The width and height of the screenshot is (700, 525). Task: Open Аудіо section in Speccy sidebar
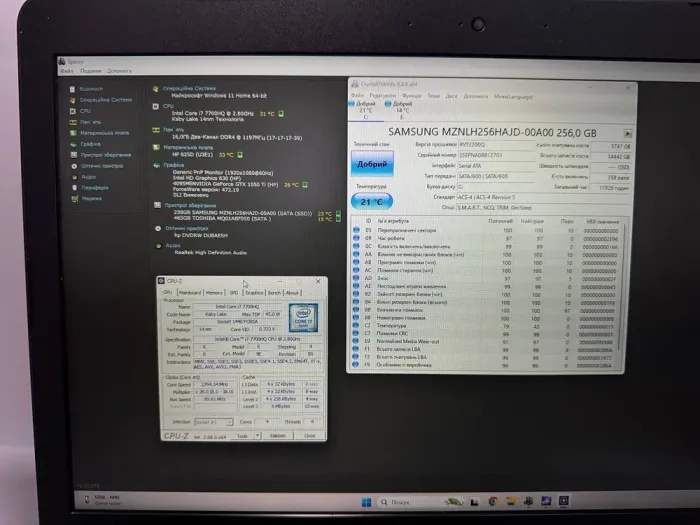87,176
